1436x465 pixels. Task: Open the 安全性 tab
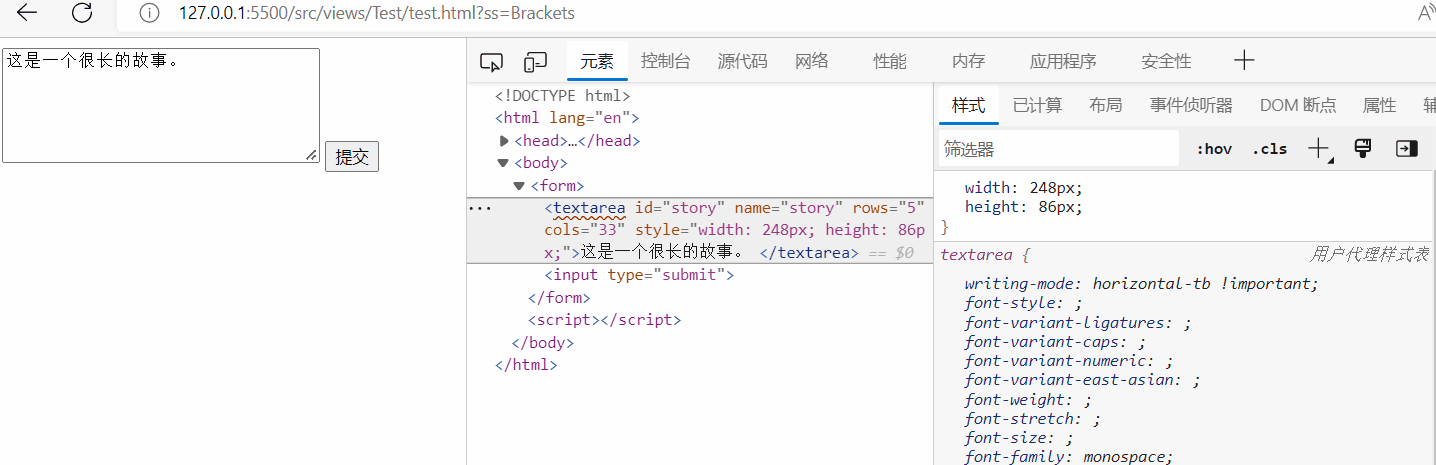pos(1166,61)
